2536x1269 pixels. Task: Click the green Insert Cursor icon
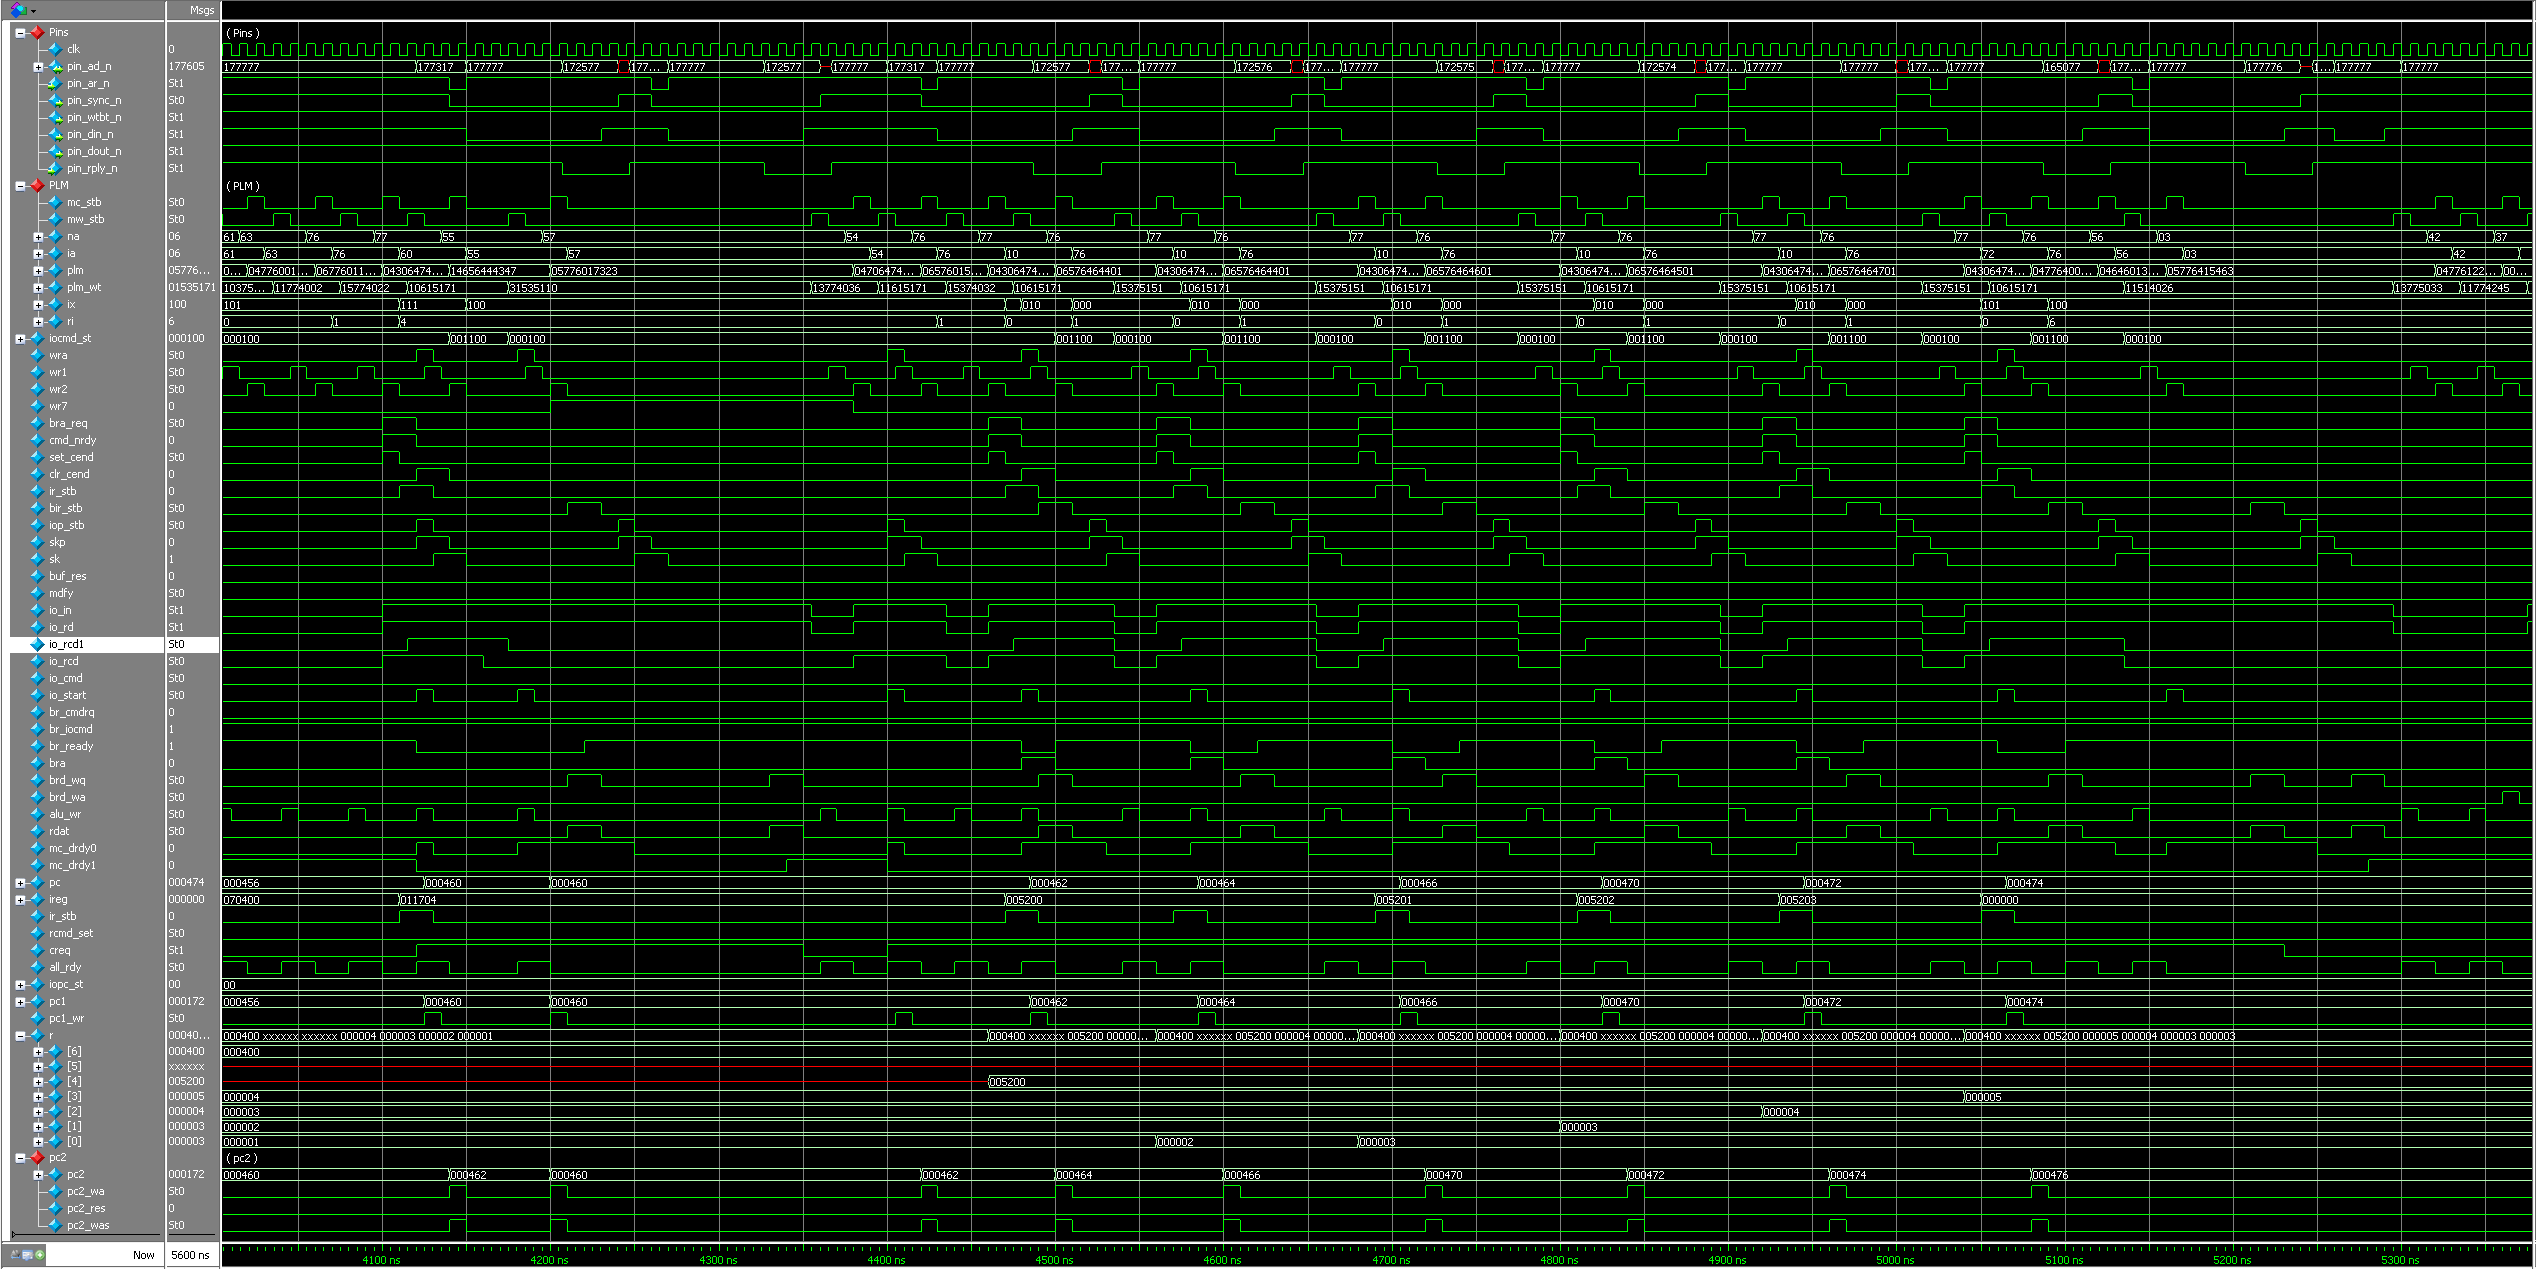(x=40, y=1254)
